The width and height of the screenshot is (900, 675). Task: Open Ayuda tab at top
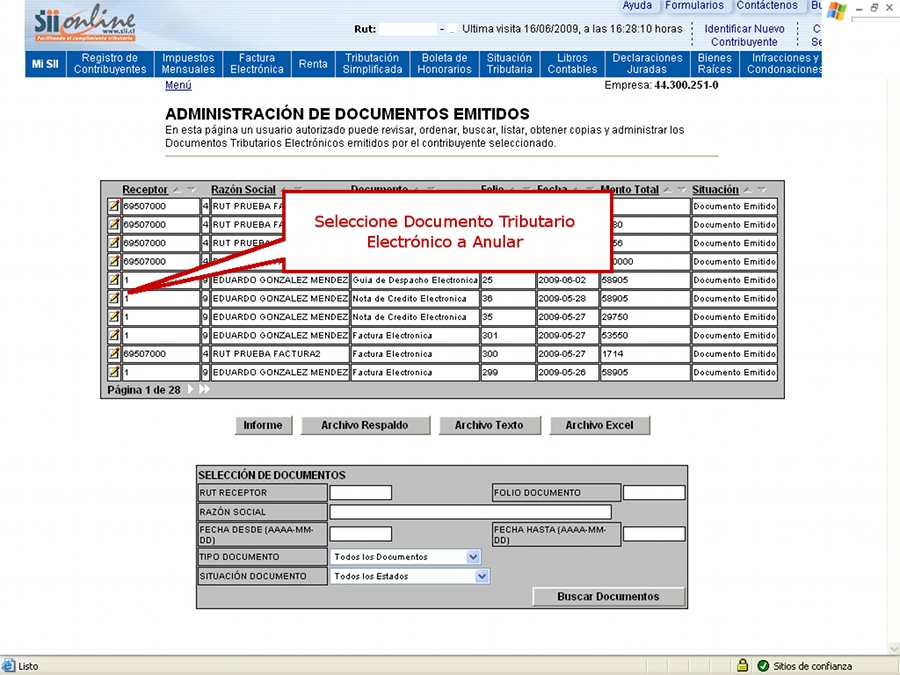[x=637, y=6]
